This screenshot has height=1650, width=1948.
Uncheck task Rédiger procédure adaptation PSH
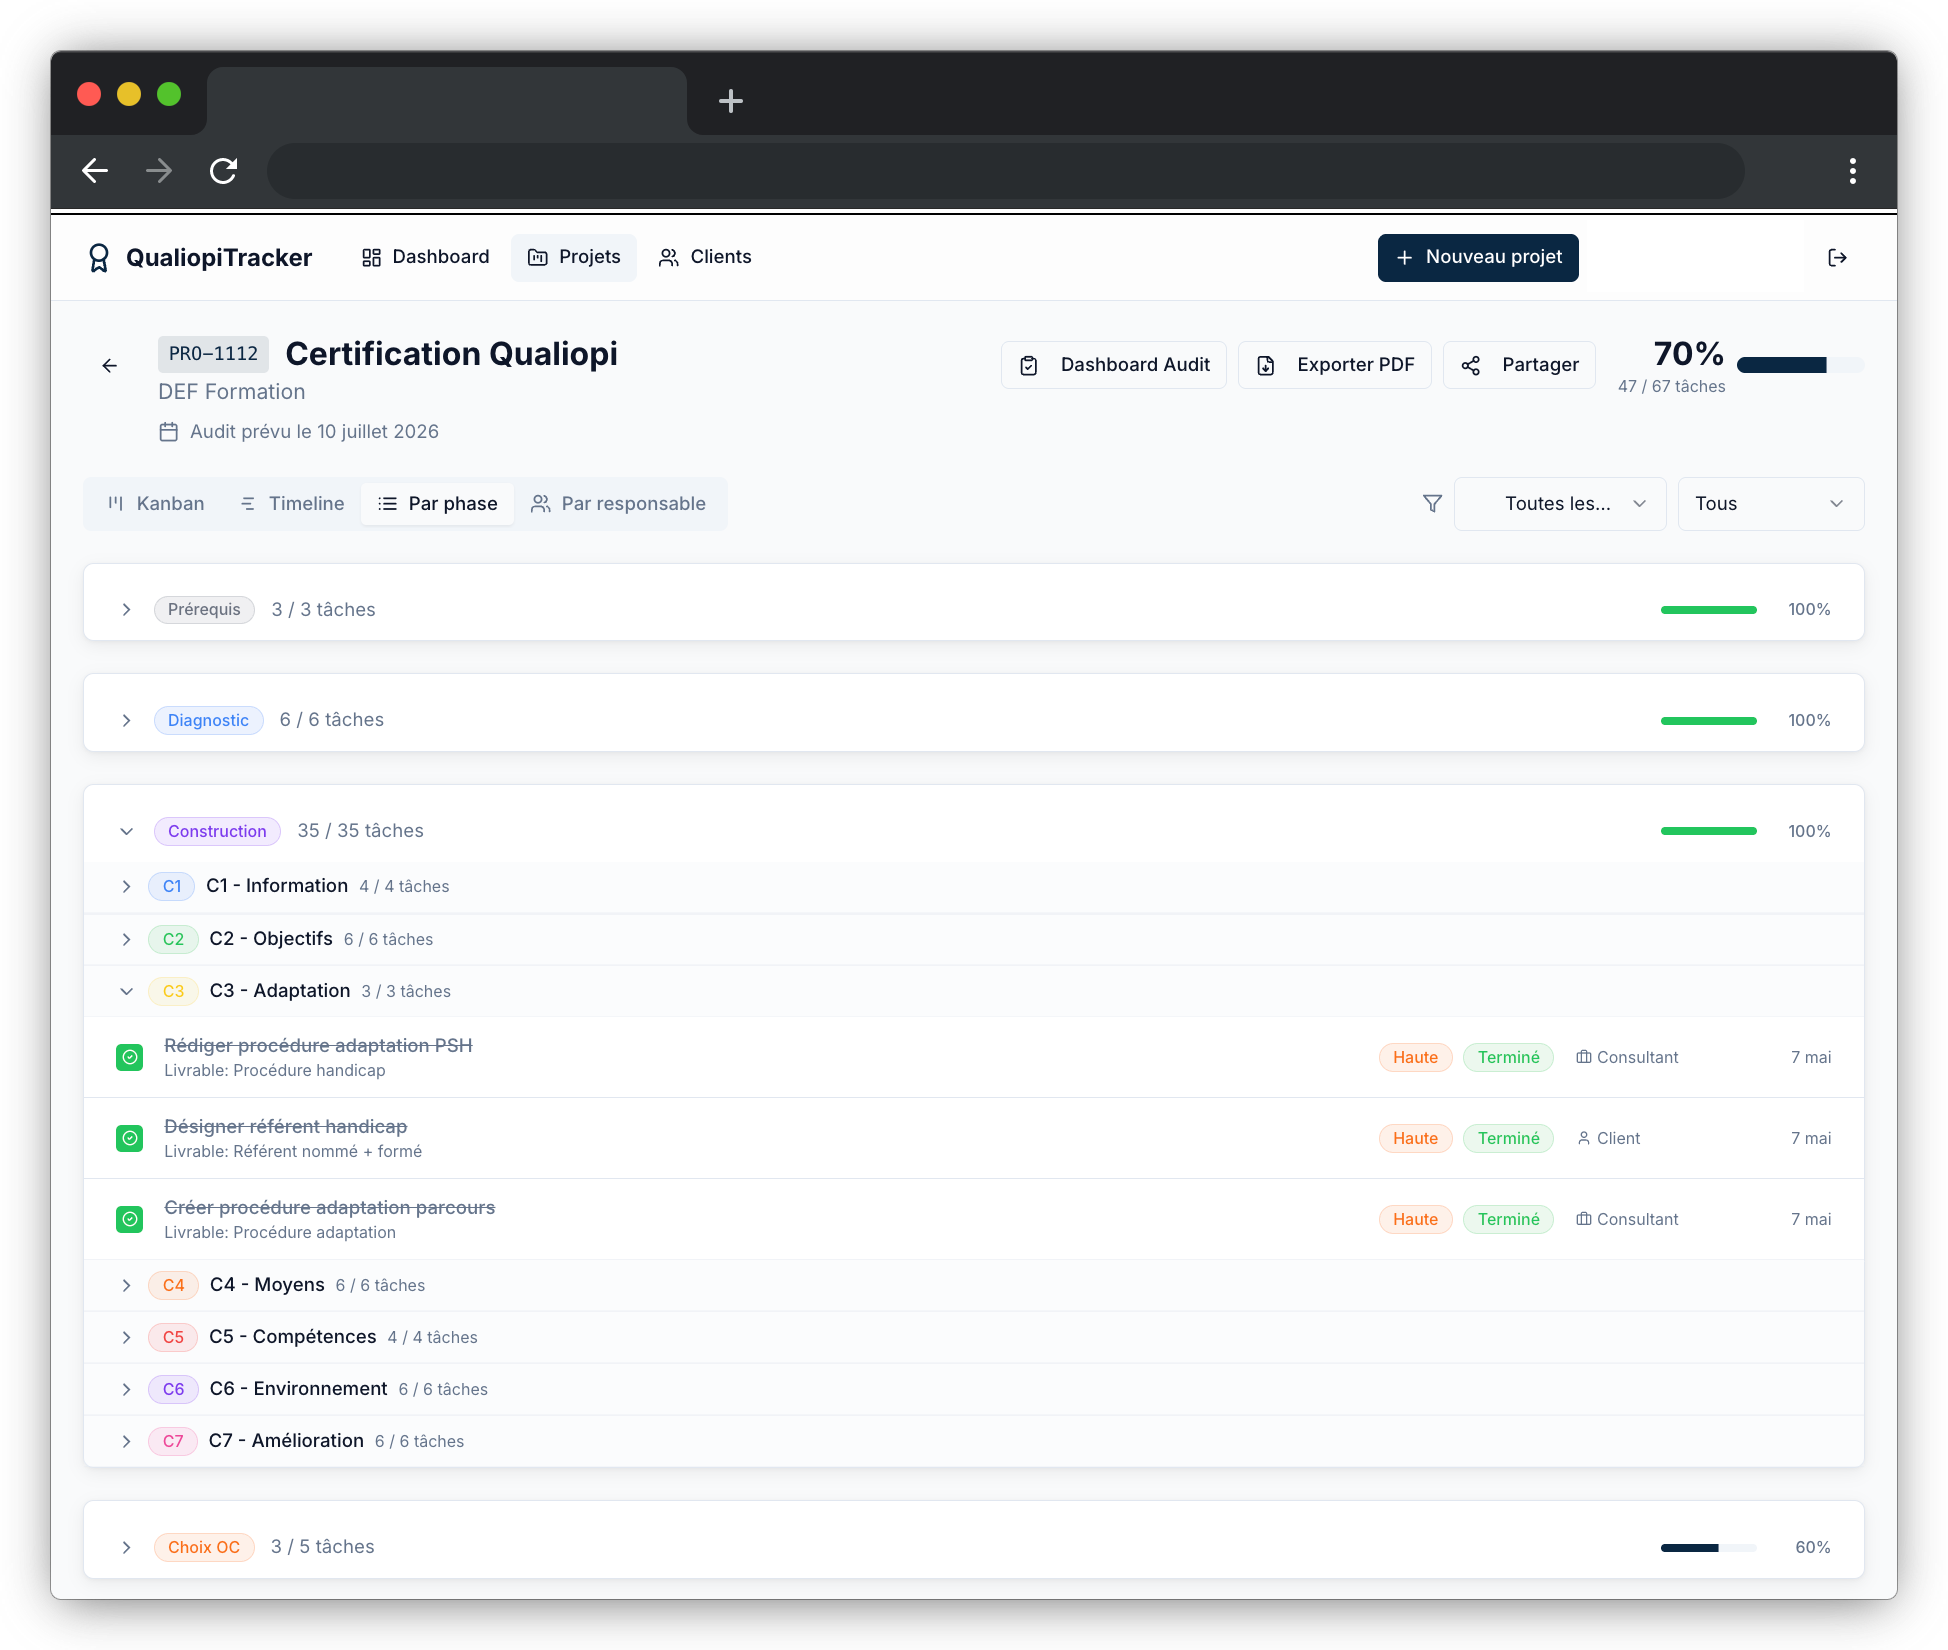coord(130,1057)
